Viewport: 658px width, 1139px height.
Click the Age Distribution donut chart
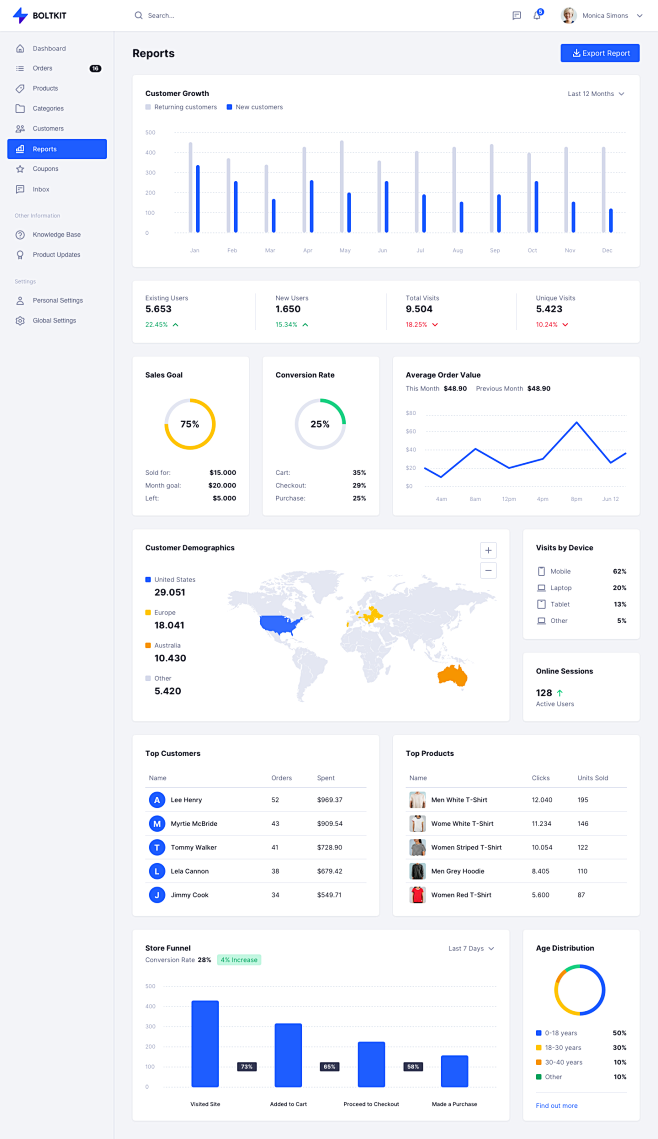(580, 990)
